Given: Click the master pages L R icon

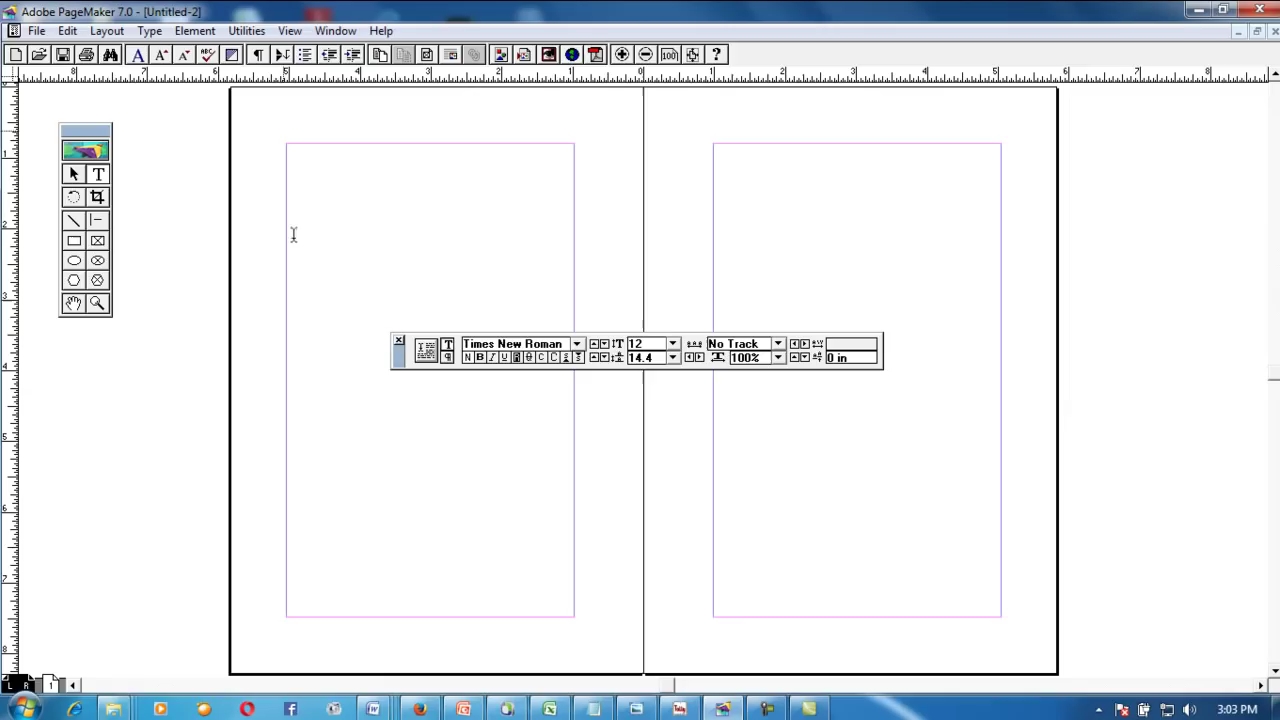Looking at the screenshot, I should (x=18, y=685).
